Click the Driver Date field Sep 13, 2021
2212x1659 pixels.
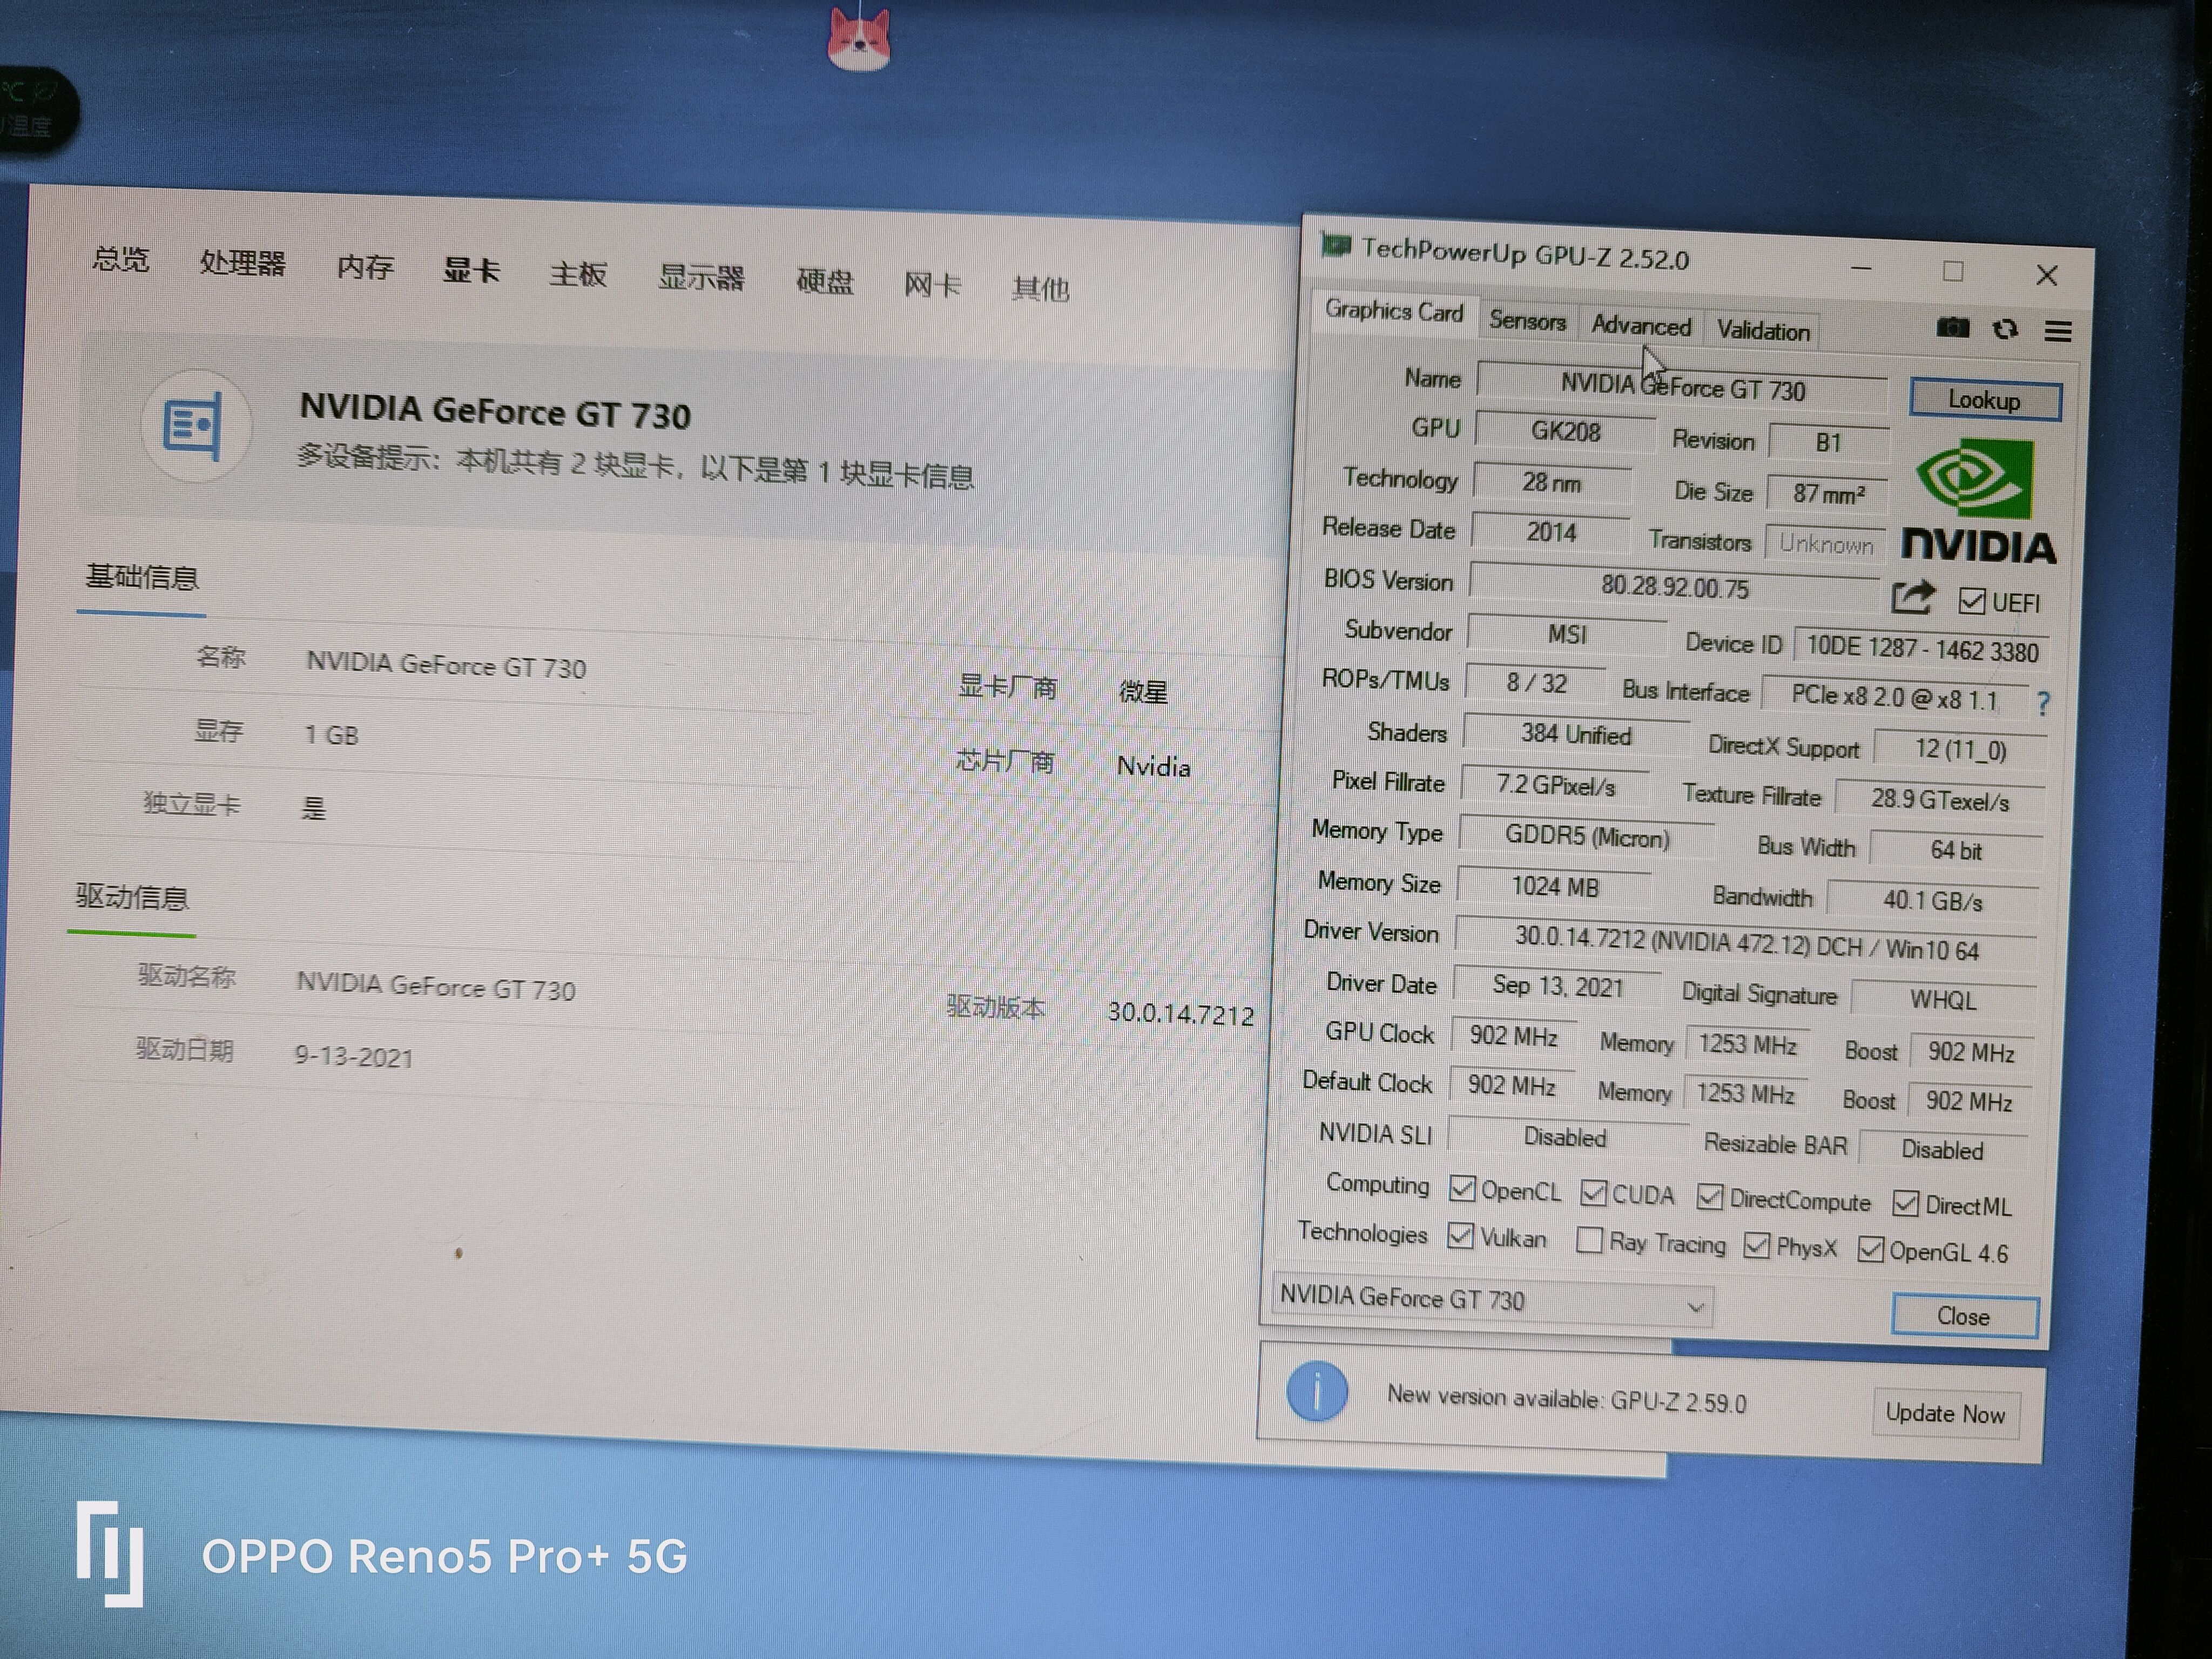[x=1557, y=986]
